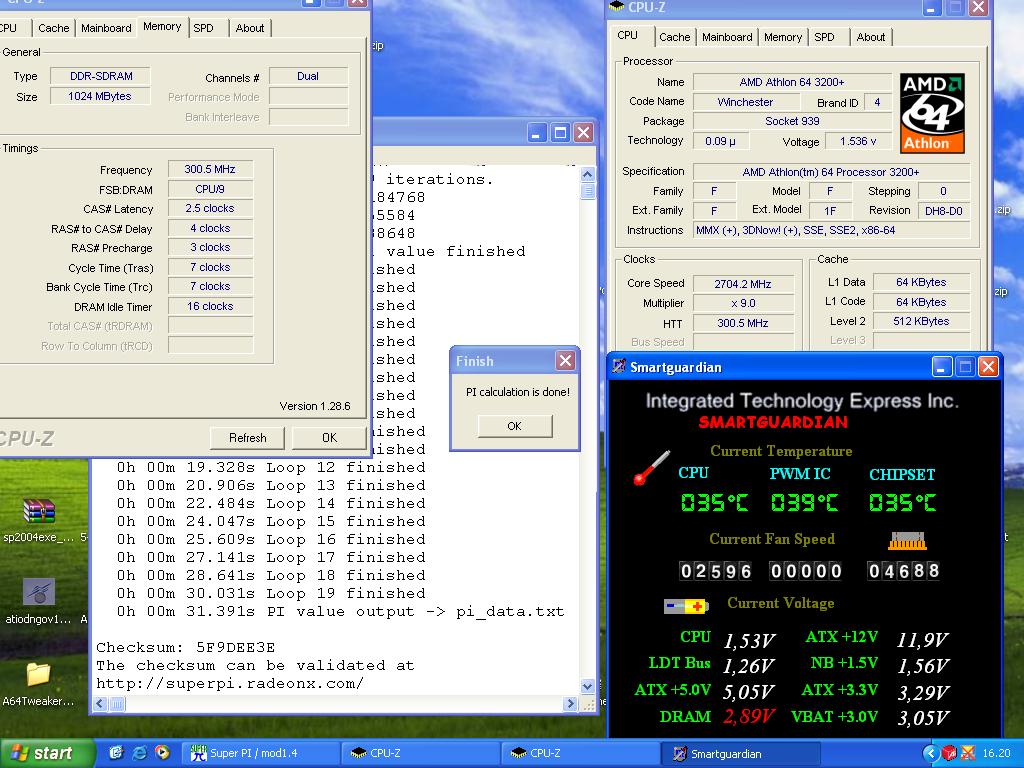1024x768 pixels.
Task: Click the AMD Athlon 64 logo in CPU-Z
Action: tap(932, 114)
